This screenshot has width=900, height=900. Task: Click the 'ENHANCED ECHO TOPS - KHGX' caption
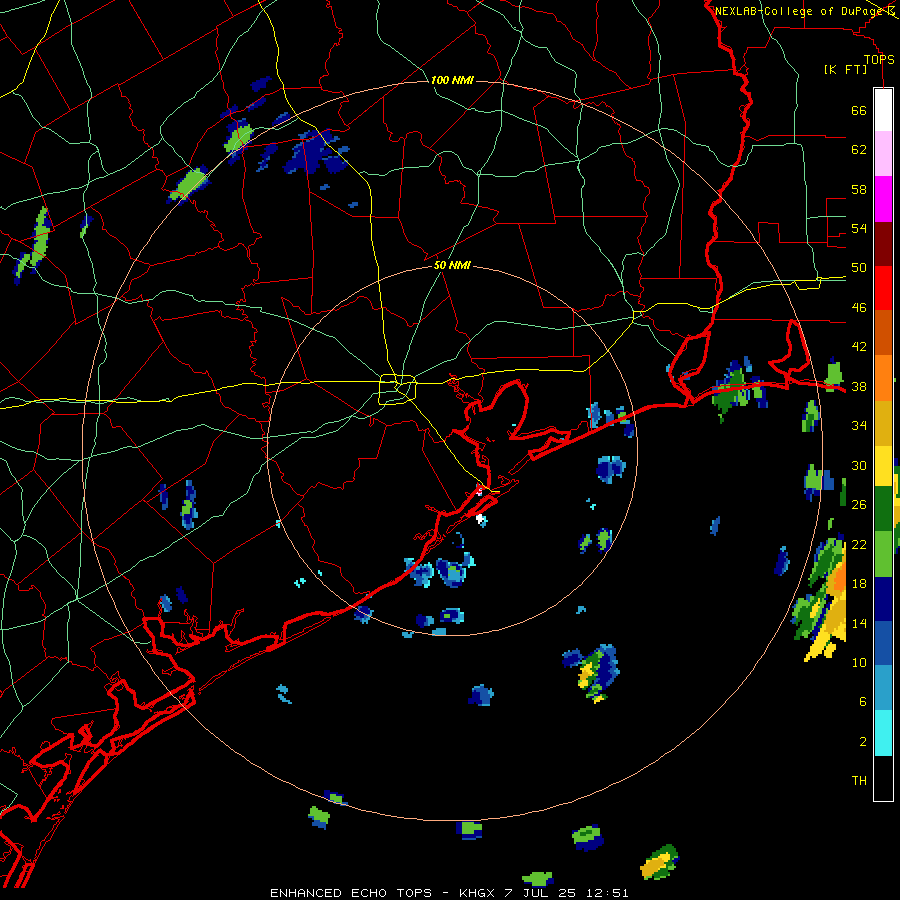(x=382, y=893)
